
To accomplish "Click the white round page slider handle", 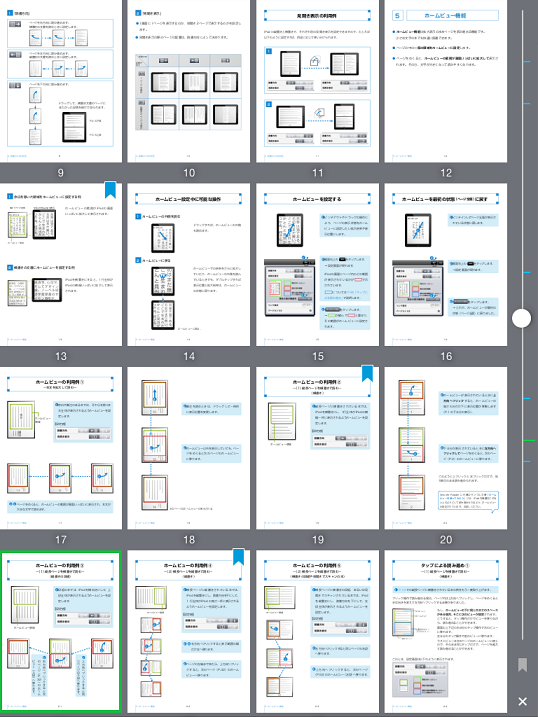I will tap(522, 318).
